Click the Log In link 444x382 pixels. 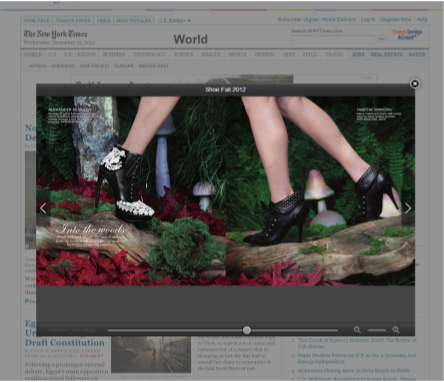pos(368,20)
